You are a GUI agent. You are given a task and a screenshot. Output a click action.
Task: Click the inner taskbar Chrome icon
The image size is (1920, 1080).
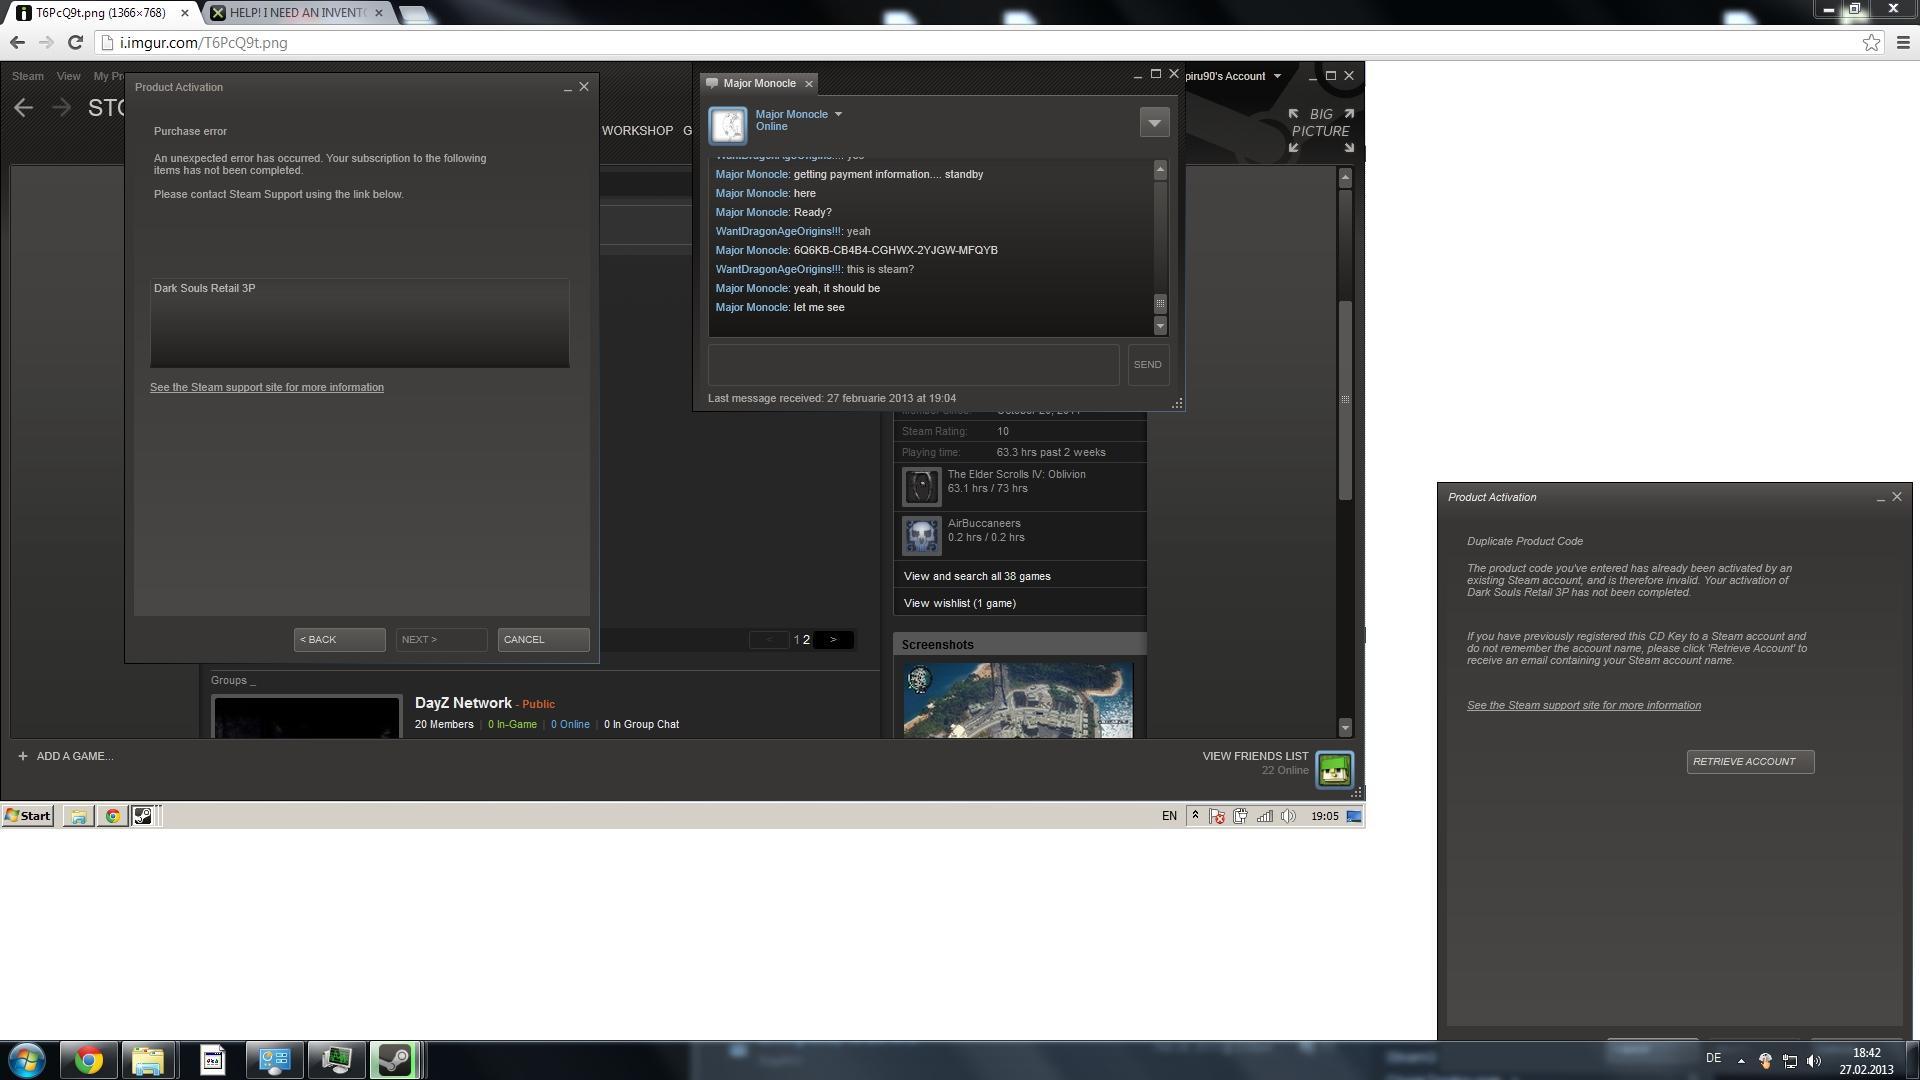pos(113,816)
